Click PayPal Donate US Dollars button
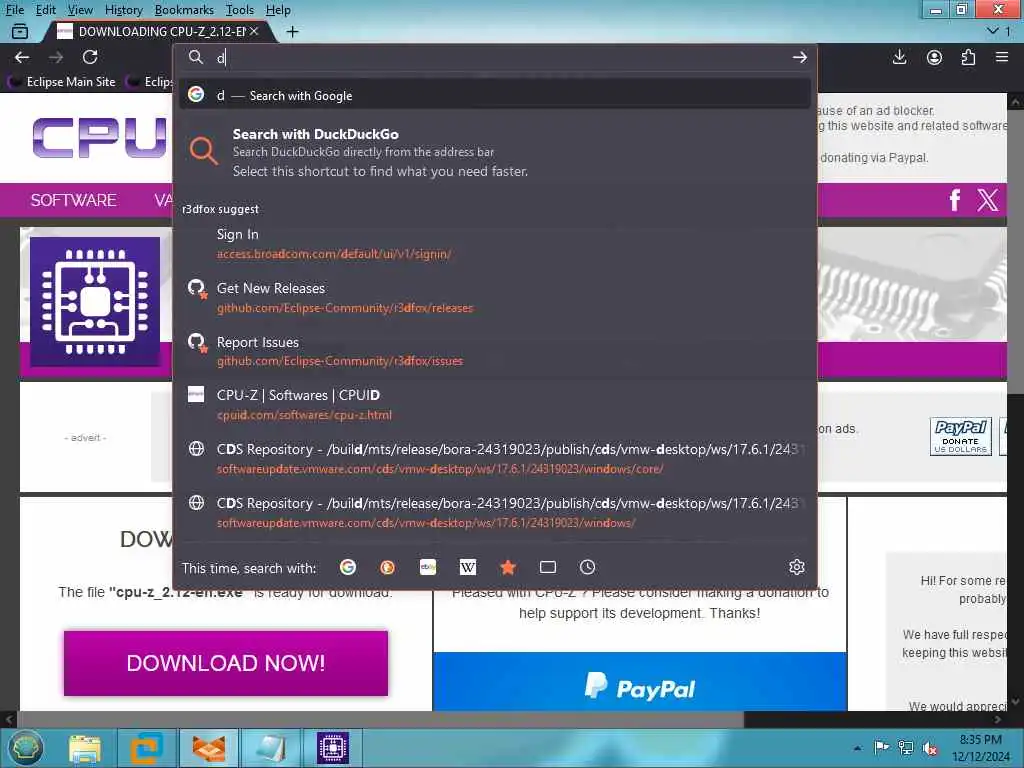 click(960, 436)
